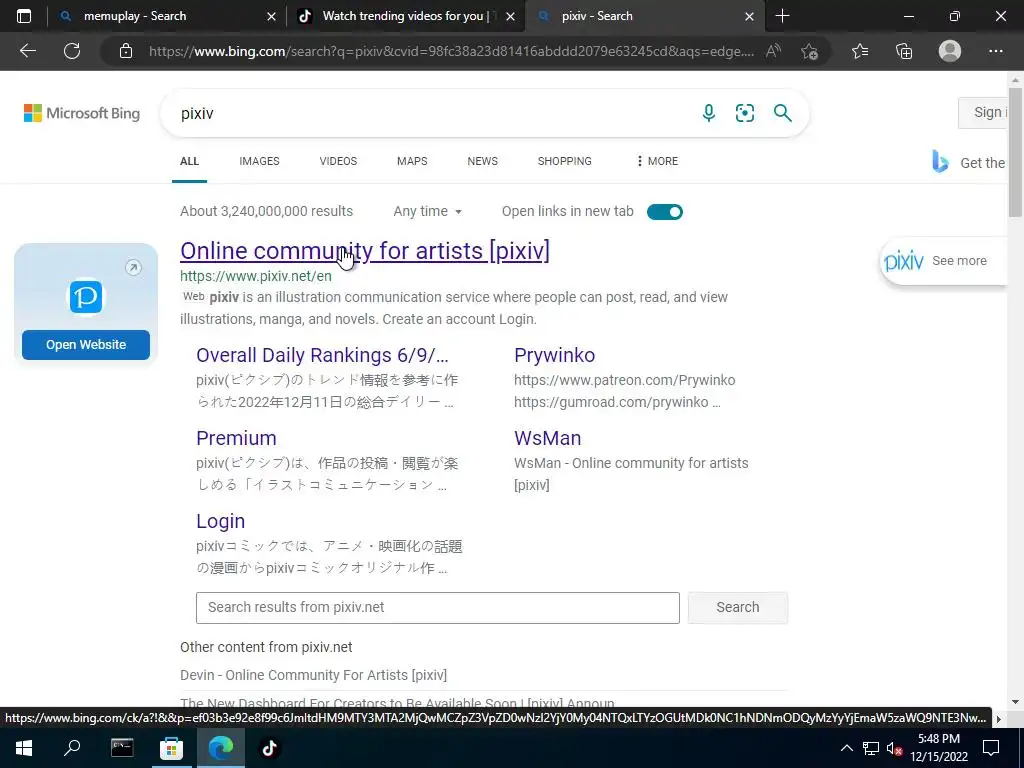
Task: Open the notification center icon
Action: 991,748
